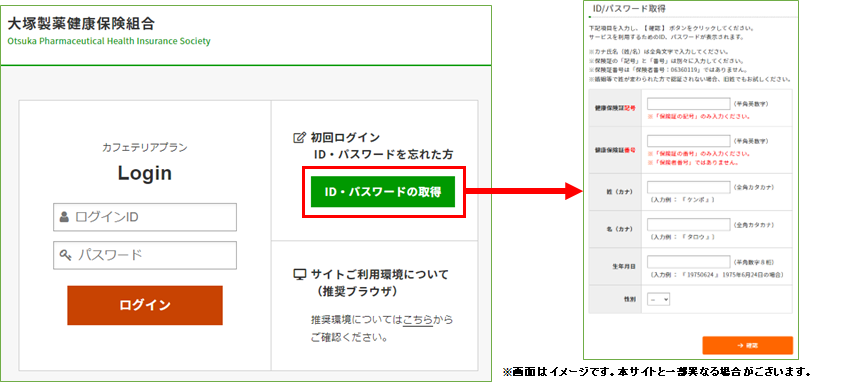Click the ログインID input field

(x=145, y=217)
